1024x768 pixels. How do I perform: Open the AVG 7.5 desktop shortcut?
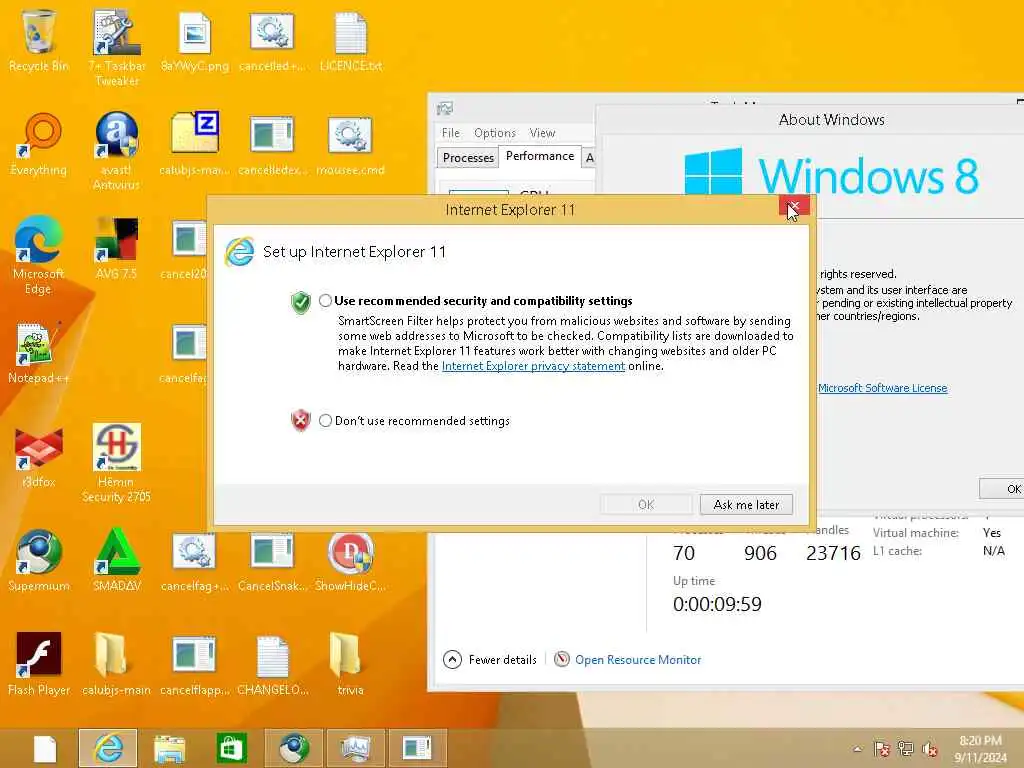pos(116,249)
